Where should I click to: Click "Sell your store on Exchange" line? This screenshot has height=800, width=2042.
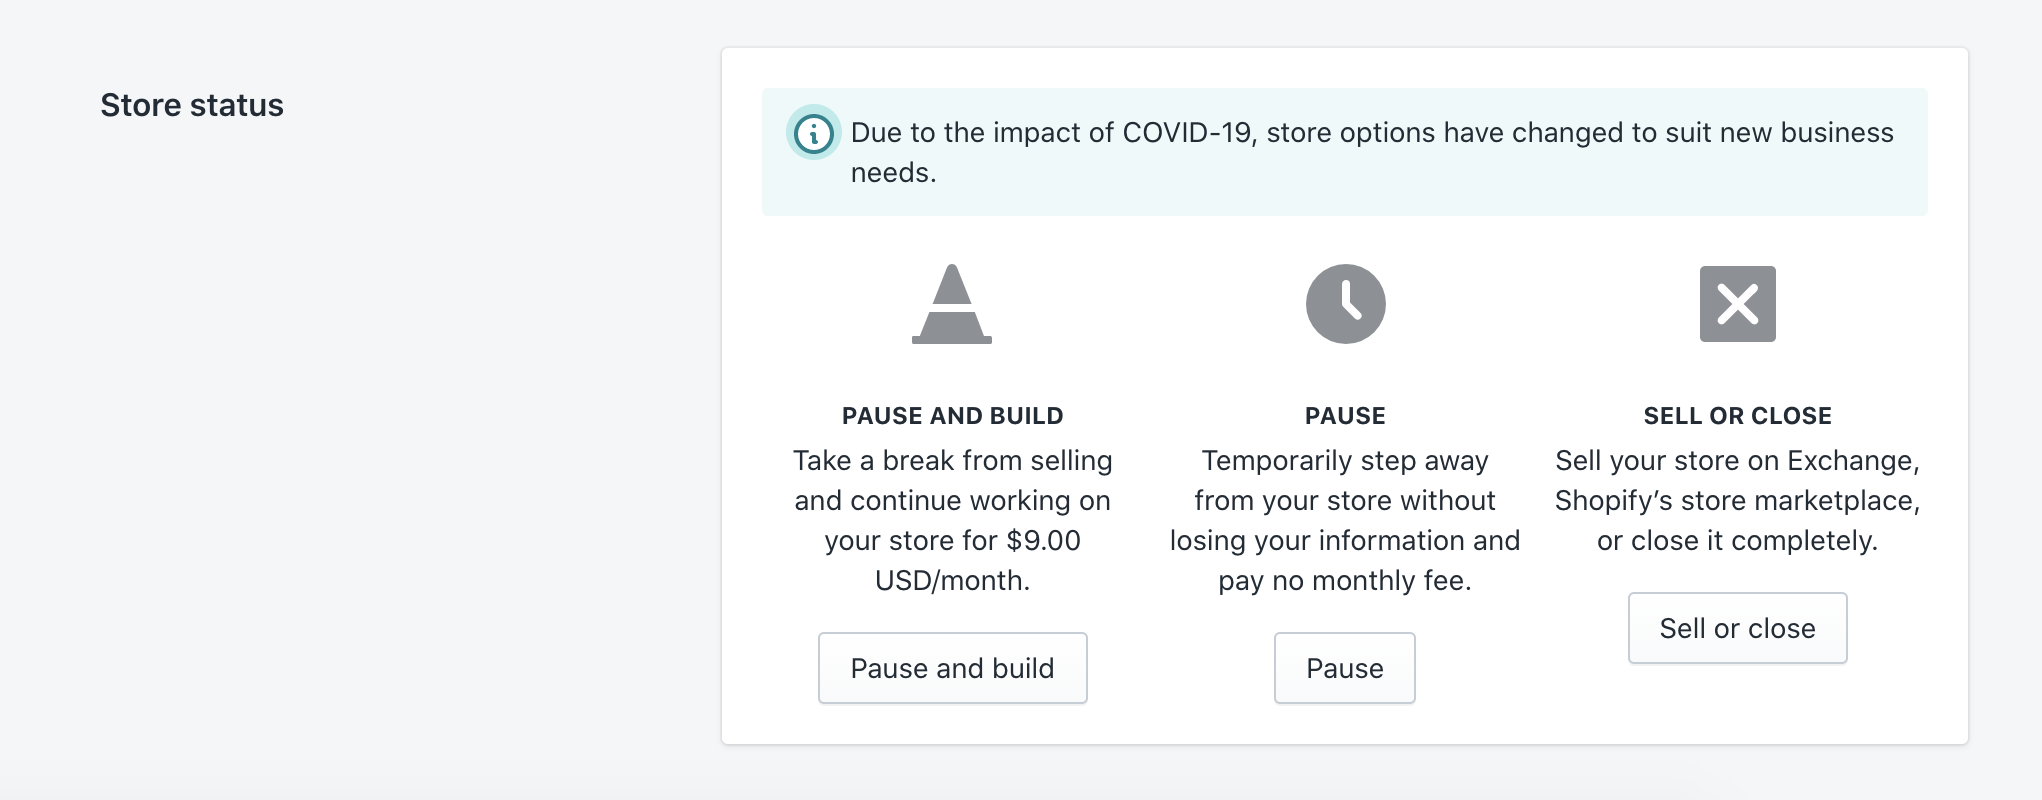1737,461
